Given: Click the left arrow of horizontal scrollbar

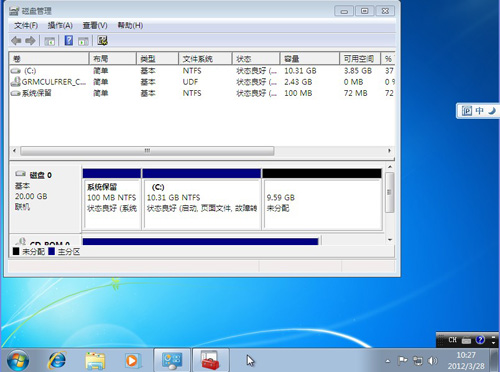Looking at the screenshot, I should (14, 151).
